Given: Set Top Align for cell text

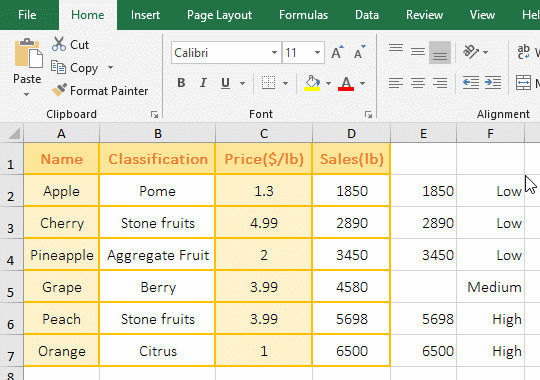Looking at the screenshot, I should tap(396, 48).
